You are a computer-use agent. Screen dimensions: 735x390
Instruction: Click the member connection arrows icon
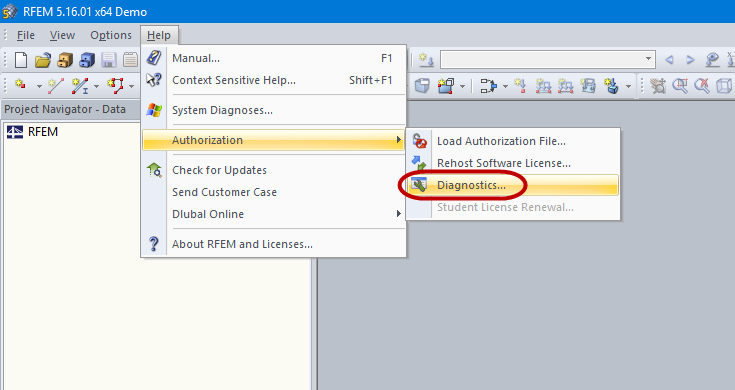tap(488, 86)
